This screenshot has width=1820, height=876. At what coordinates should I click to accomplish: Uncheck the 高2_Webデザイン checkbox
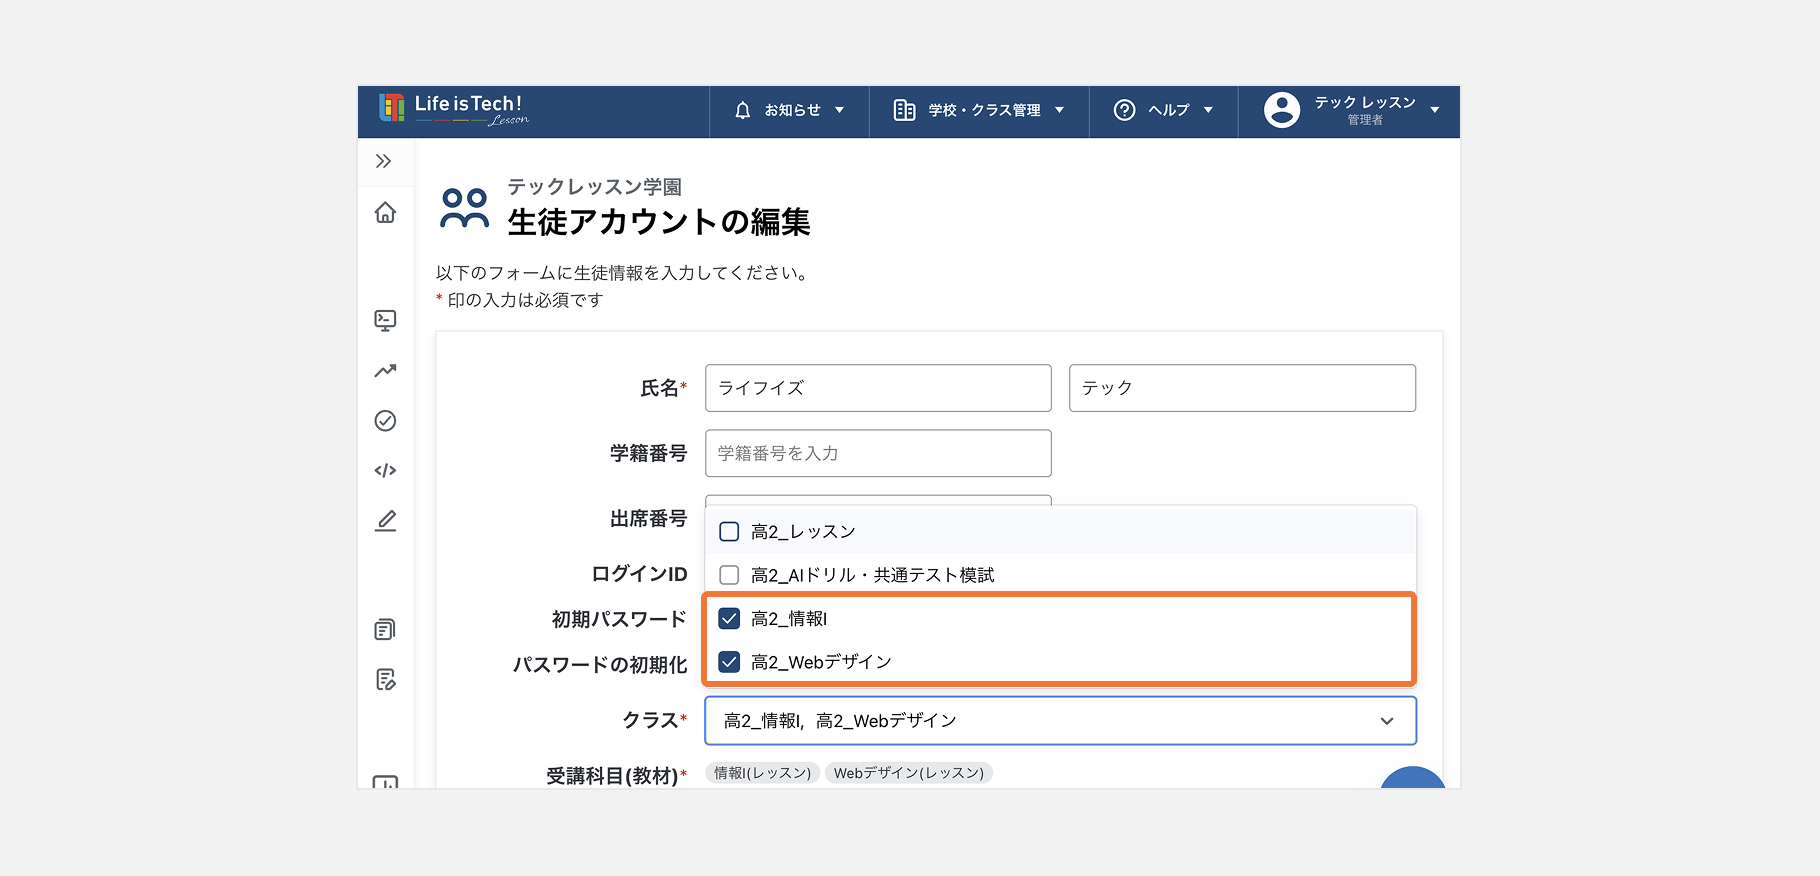[x=729, y=662]
